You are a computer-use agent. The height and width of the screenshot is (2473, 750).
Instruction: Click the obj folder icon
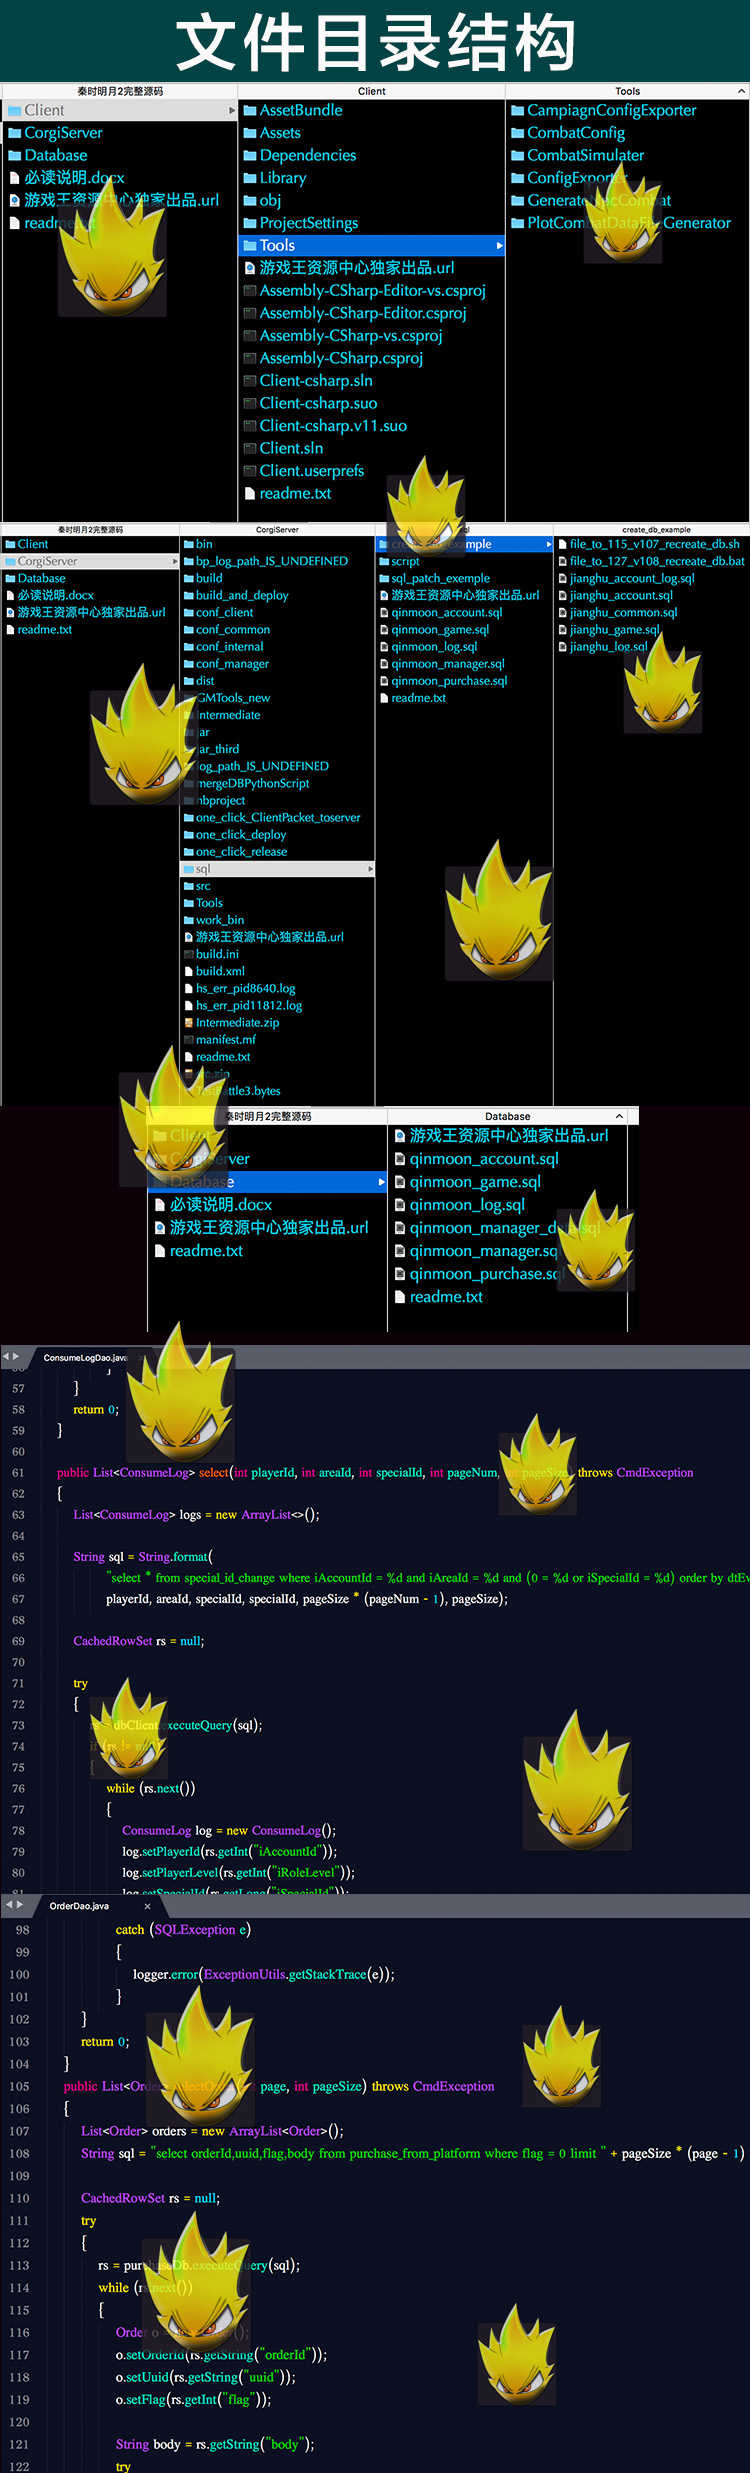[250, 200]
